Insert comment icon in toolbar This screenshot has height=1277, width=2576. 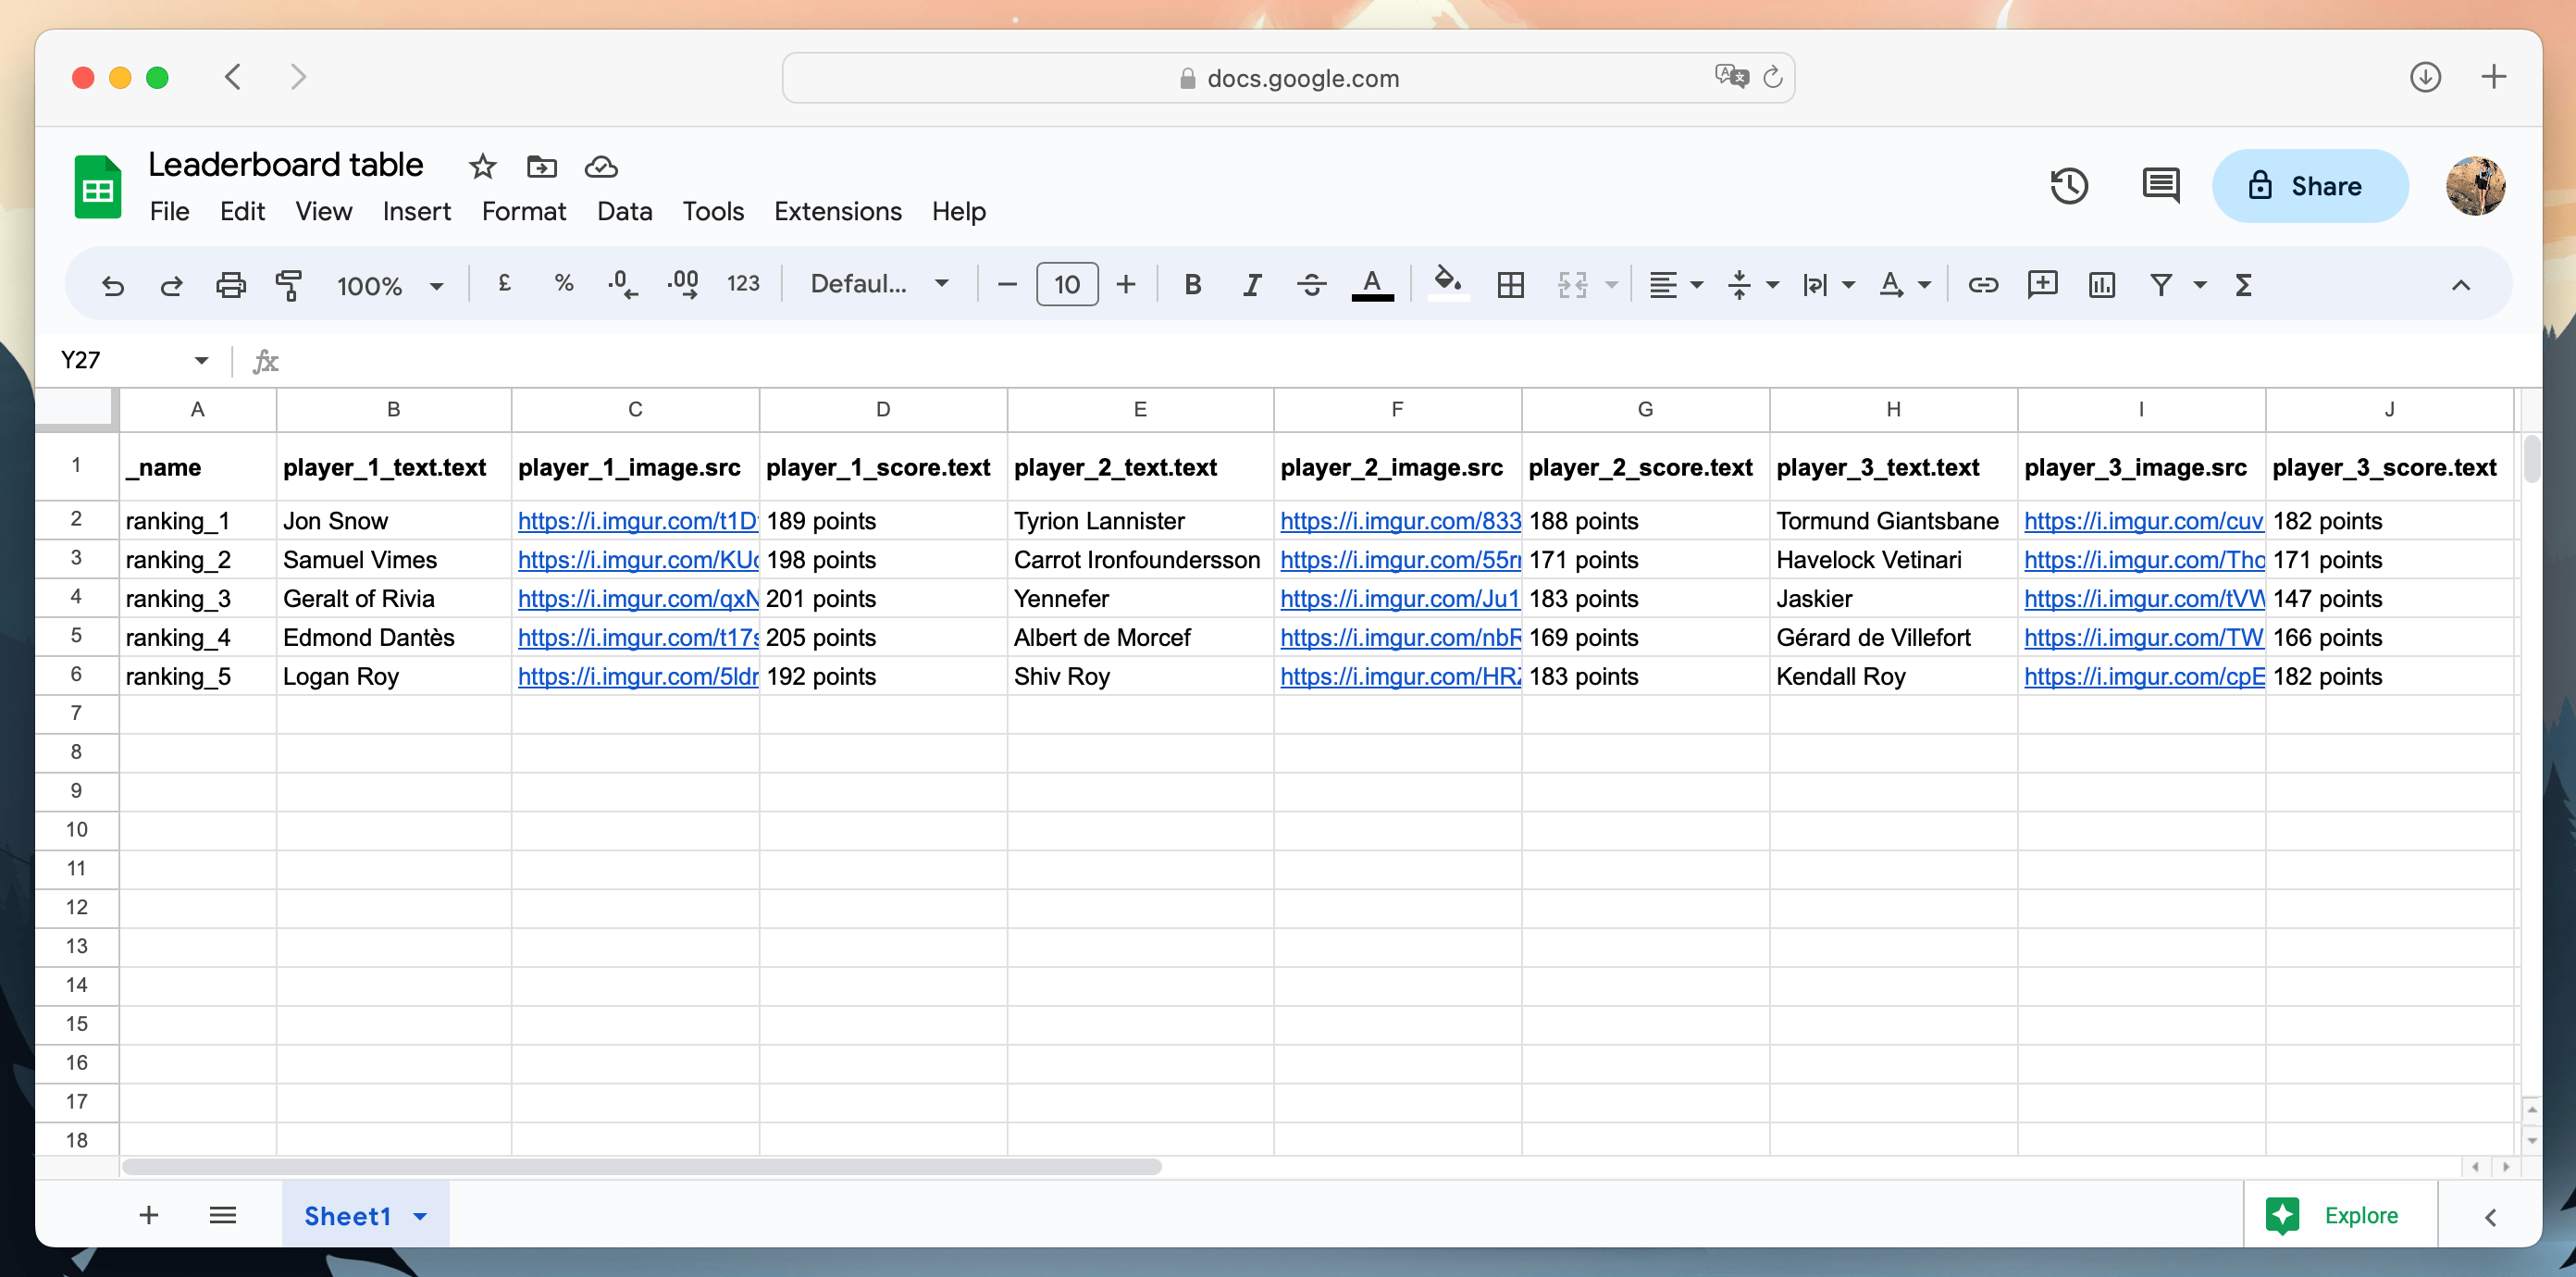pyautogui.click(x=2042, y=285)
